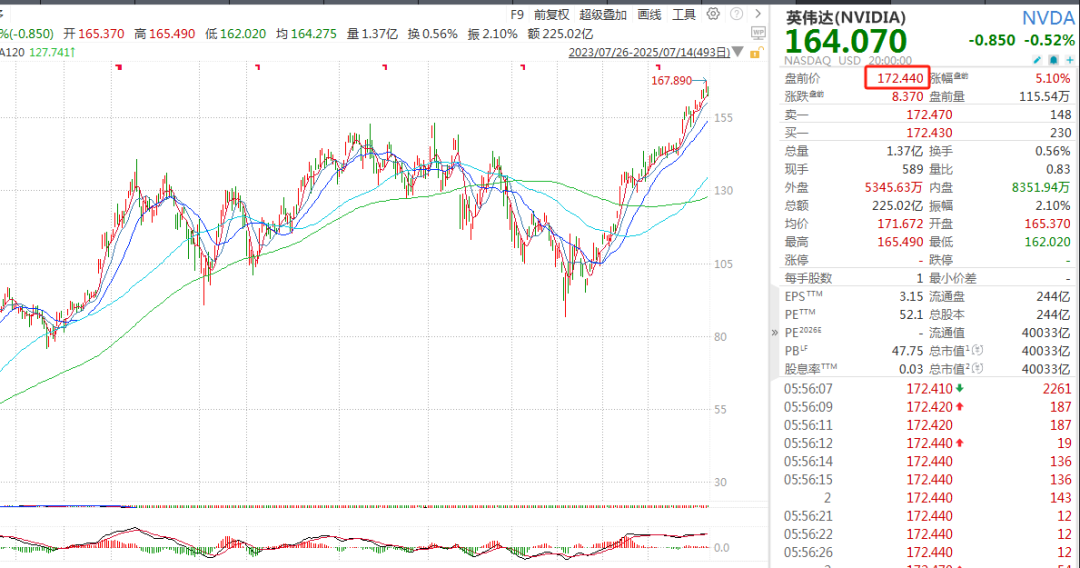The image size is (1080, 568).
Task: Open the 前复权 adjustment menu
Action: tap(551, 15)
